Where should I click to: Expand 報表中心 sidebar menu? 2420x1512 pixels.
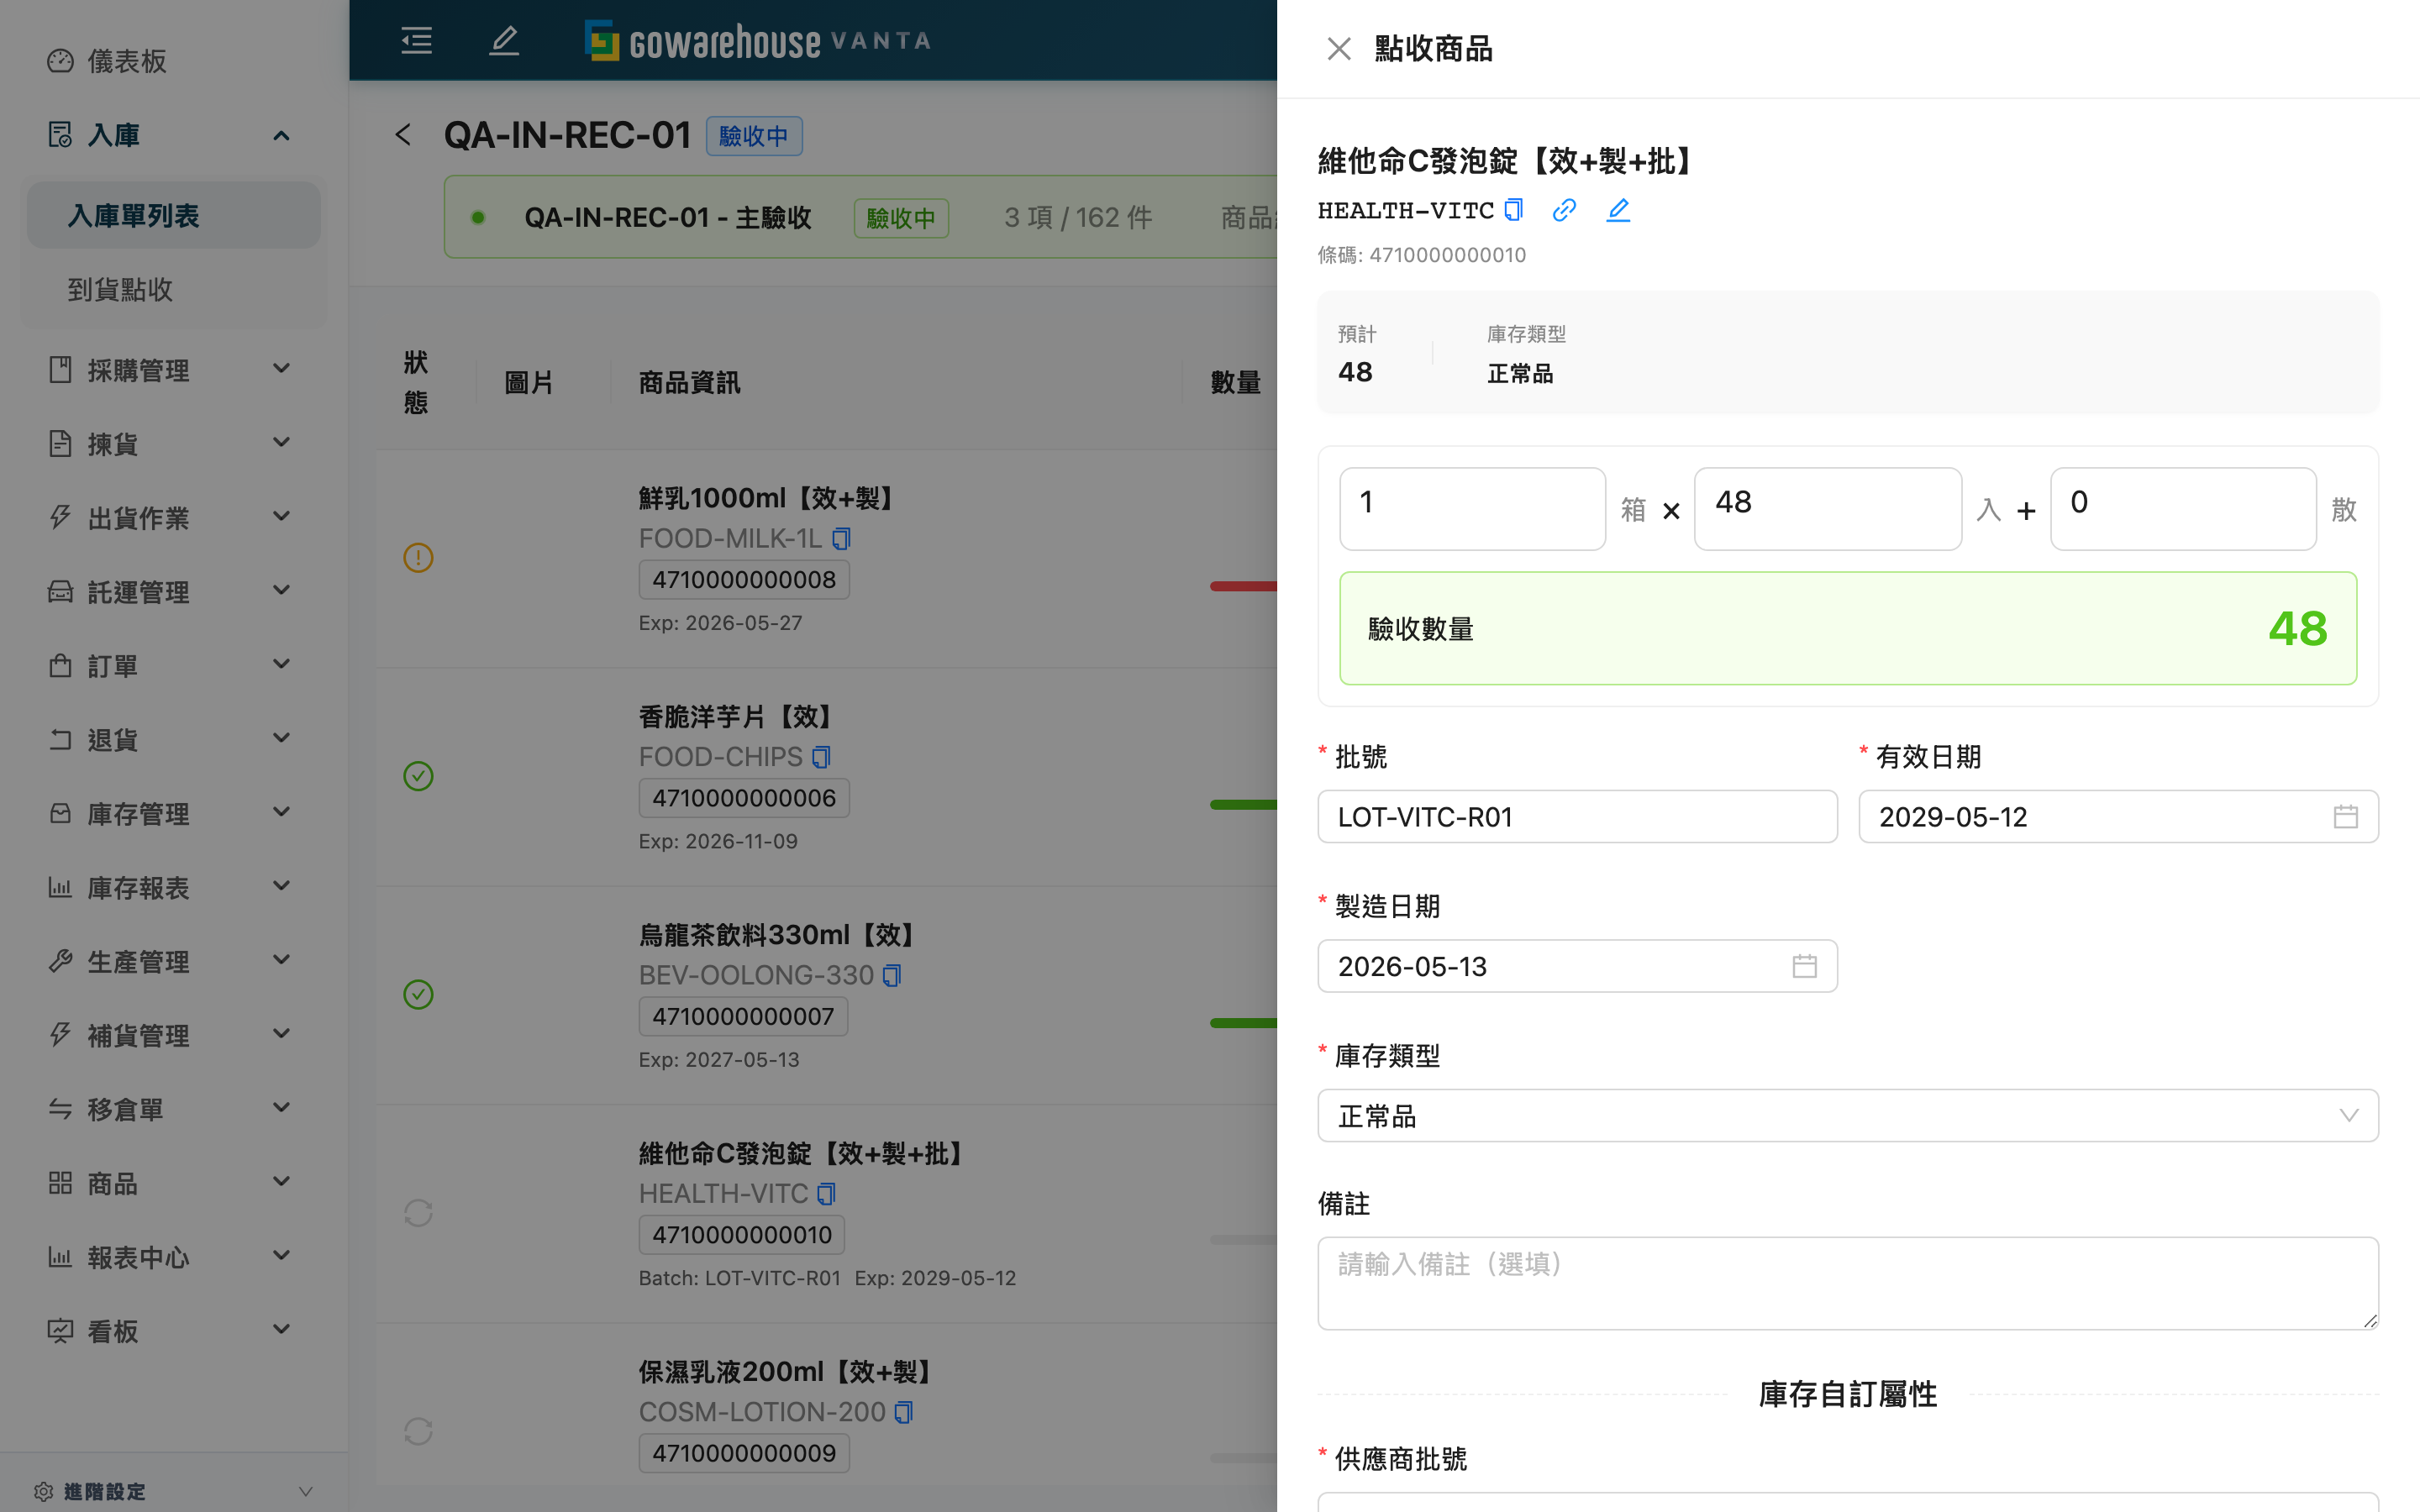174,1257
